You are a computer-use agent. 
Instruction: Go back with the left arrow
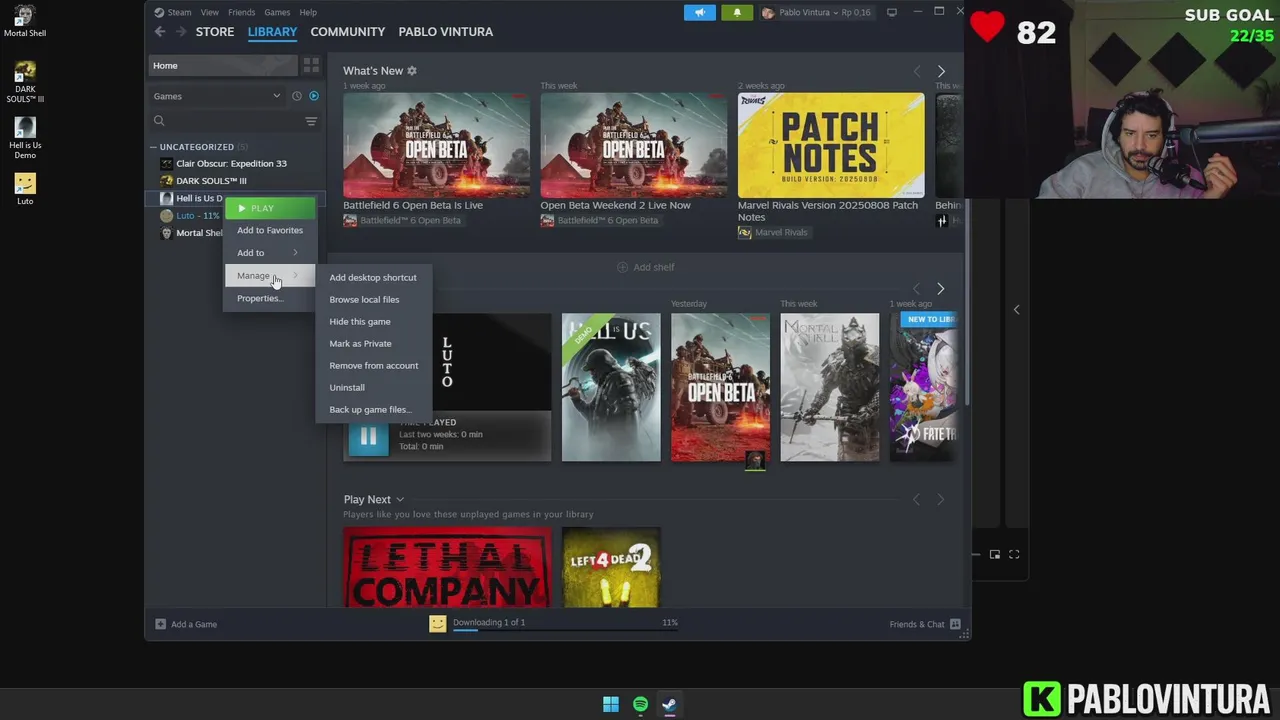[x=160, y=32]
